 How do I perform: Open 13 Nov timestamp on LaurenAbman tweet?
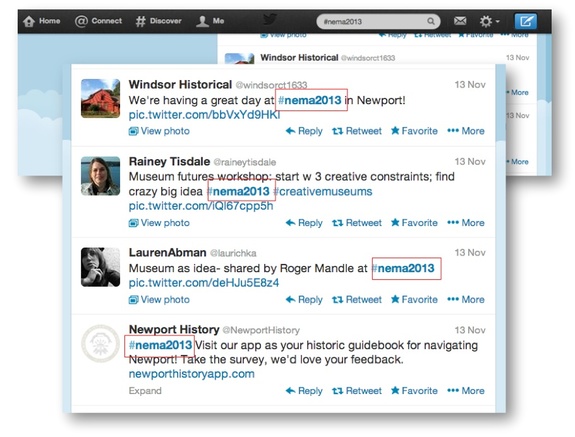coord(470,253)
